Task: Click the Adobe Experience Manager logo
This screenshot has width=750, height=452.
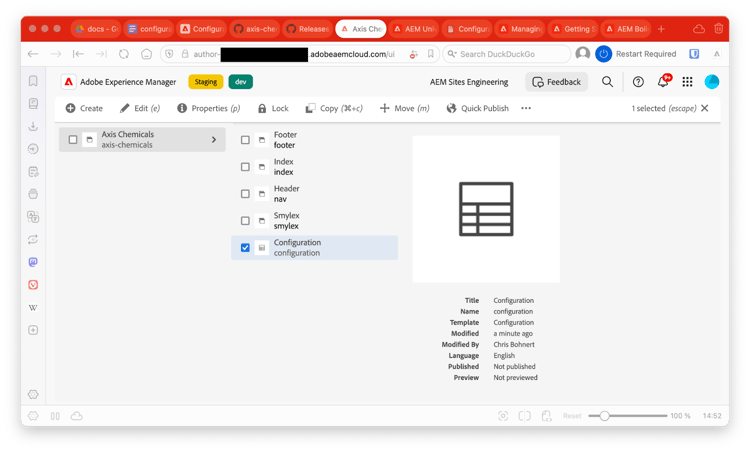Action: [x=68, y=82]
